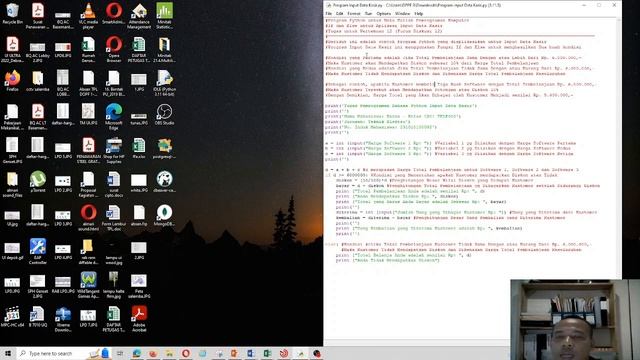
Task: Select the white.JPG desktop file
Action: 139,182
